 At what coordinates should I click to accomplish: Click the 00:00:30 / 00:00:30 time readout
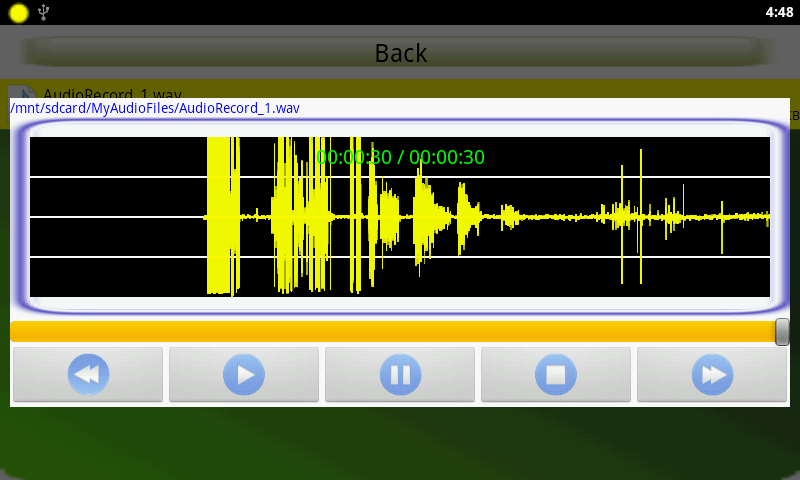400,157
